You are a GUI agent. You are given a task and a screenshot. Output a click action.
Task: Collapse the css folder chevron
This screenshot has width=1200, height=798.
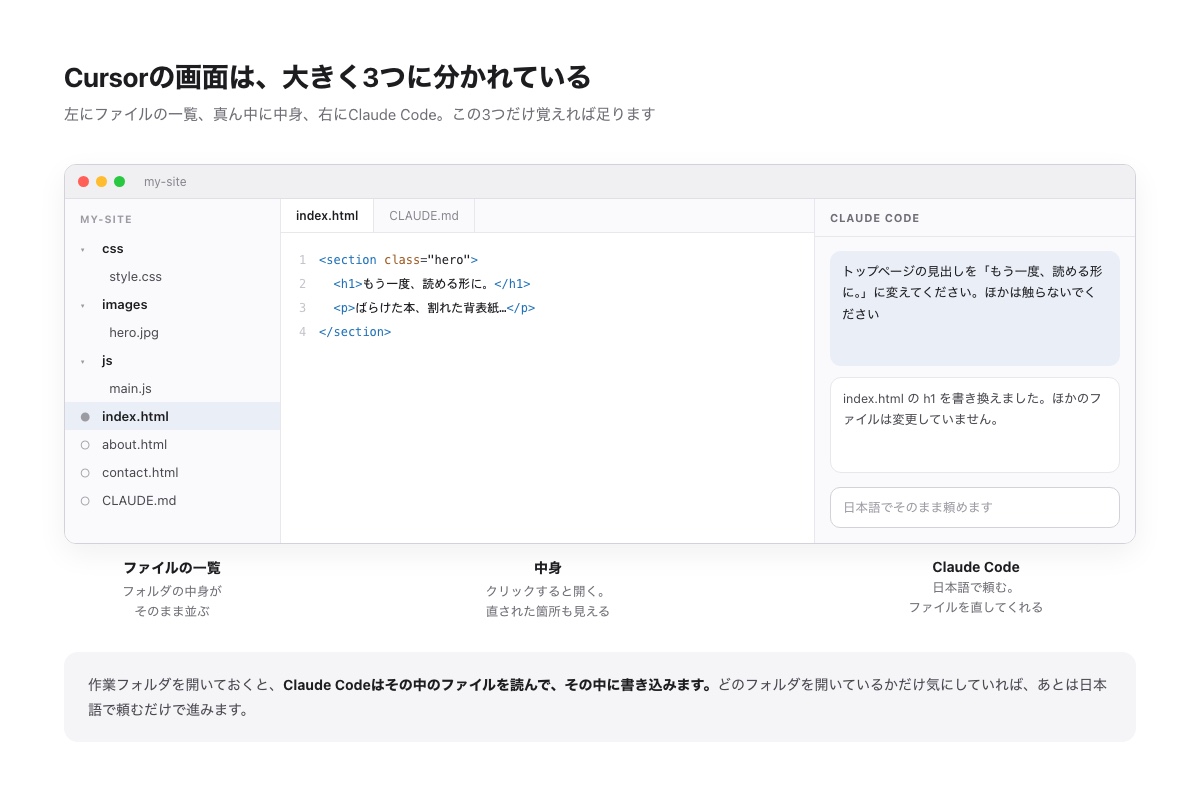(83, 249)
